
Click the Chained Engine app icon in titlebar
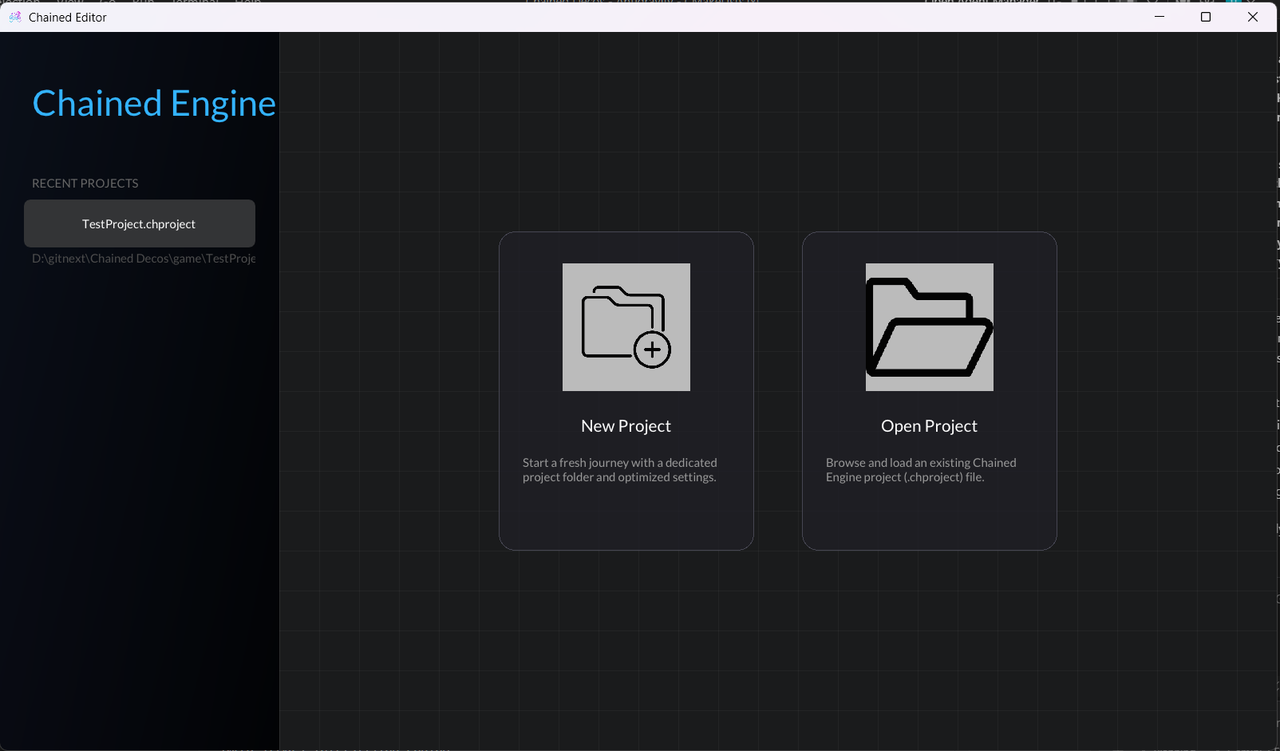15,16
